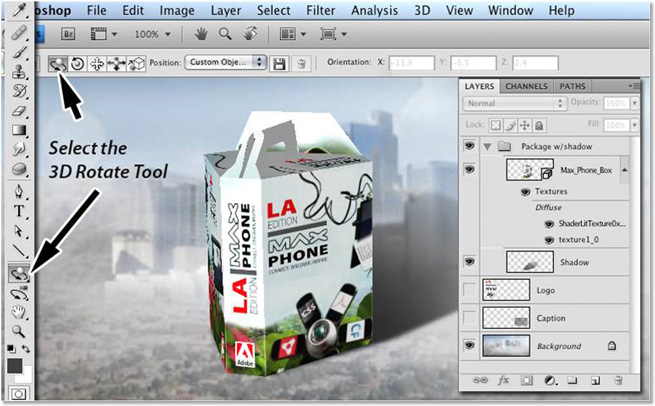Switch to the Paths tab
Viewport: 655px width, 406px height.
(572, 86)
